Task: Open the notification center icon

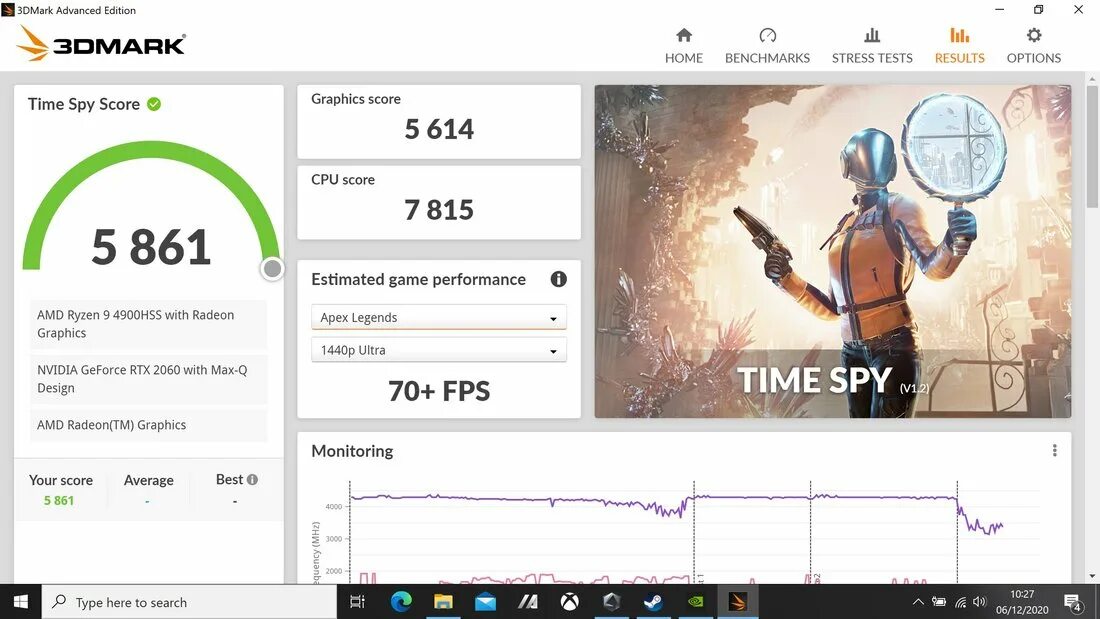Action: point(1073,602)
